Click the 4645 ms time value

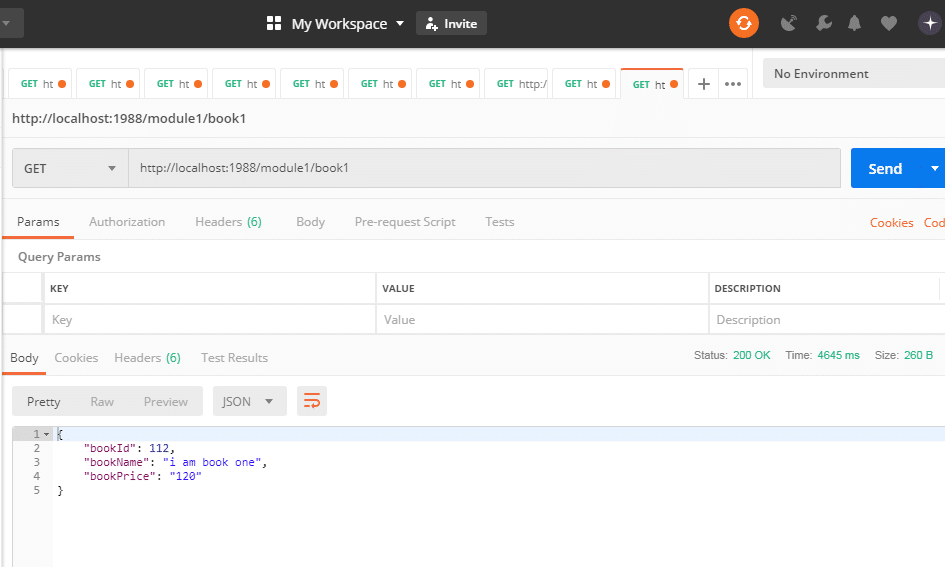click(838, 355)
